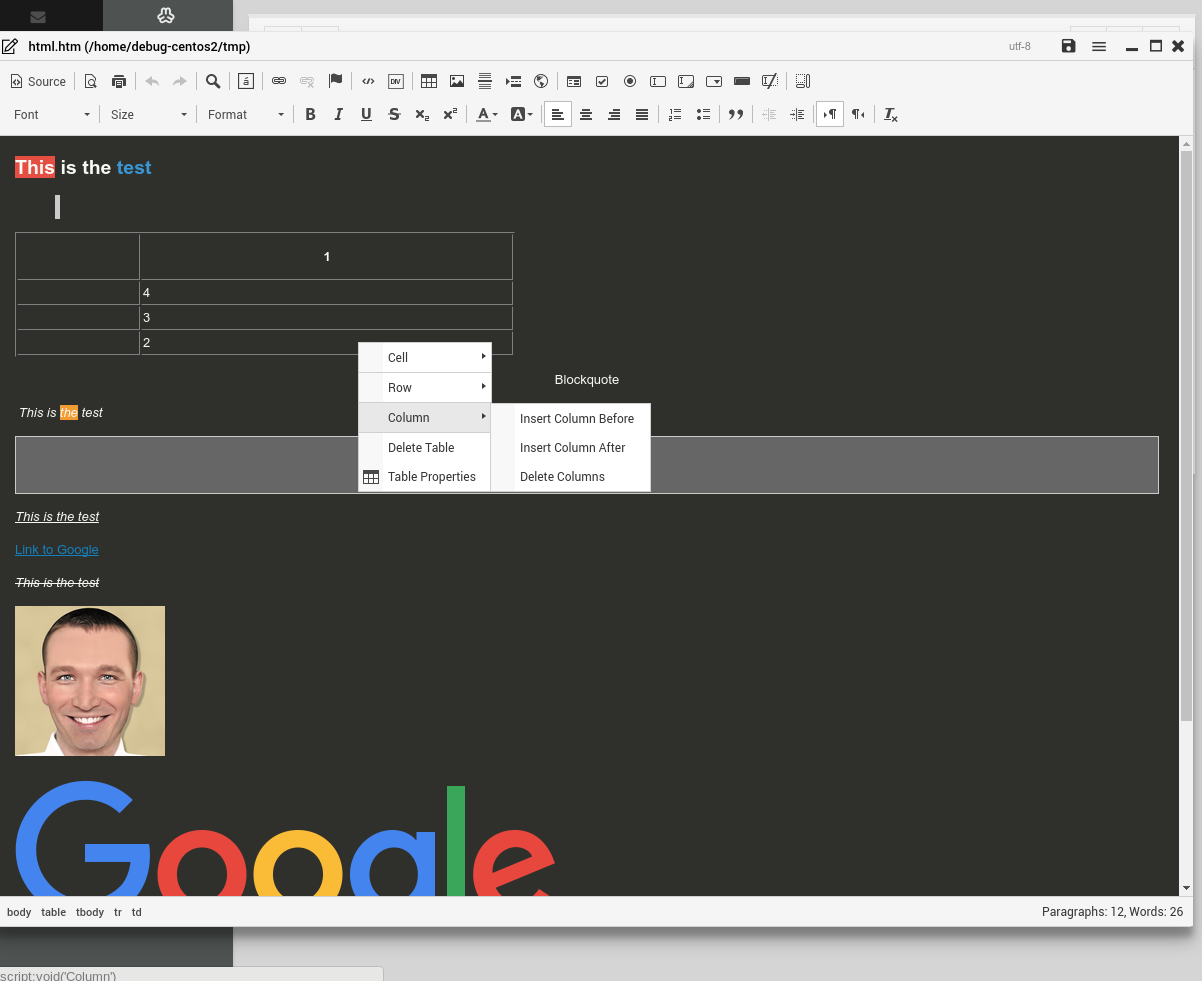
Task: Open the Print dialog
Action: (119, 81)
